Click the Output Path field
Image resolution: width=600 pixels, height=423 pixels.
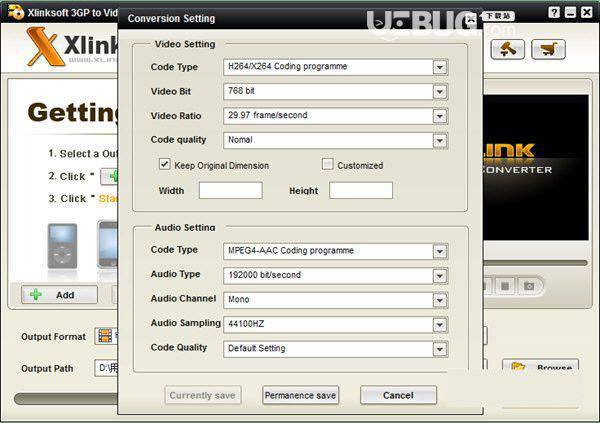(x=106, y=368)
